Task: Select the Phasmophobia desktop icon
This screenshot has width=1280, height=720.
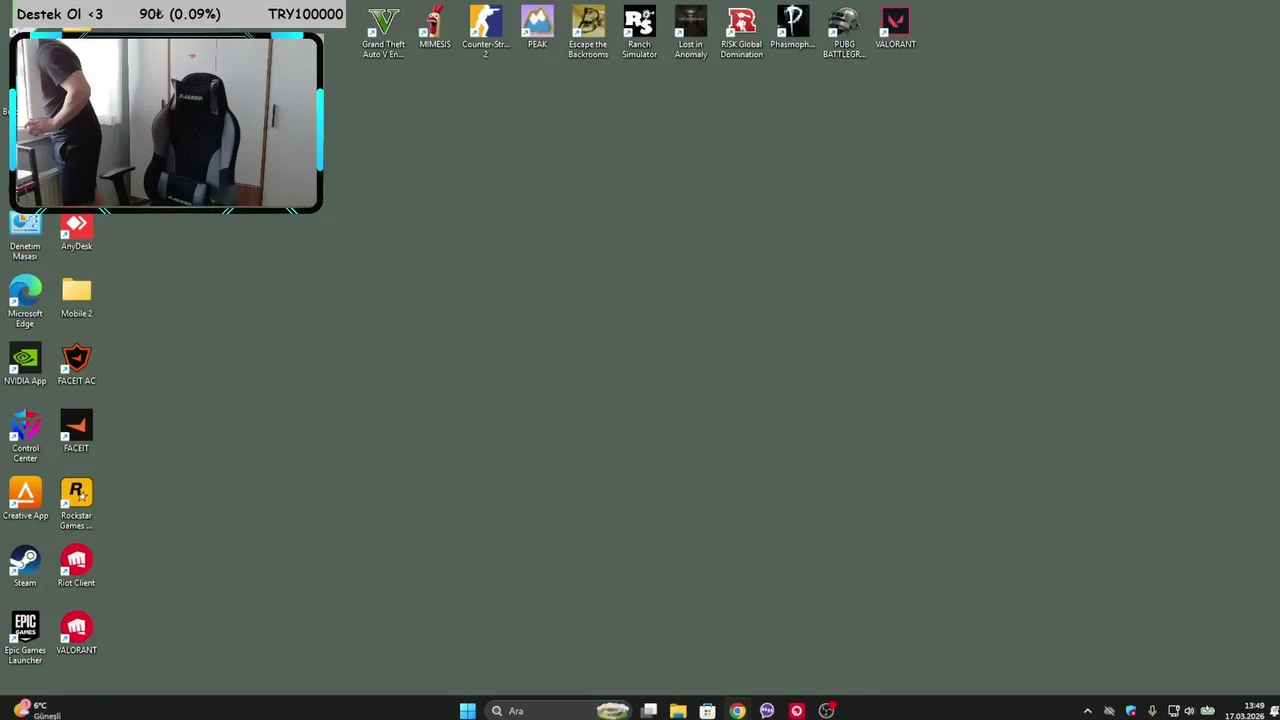Action: (x=792, y=28)
